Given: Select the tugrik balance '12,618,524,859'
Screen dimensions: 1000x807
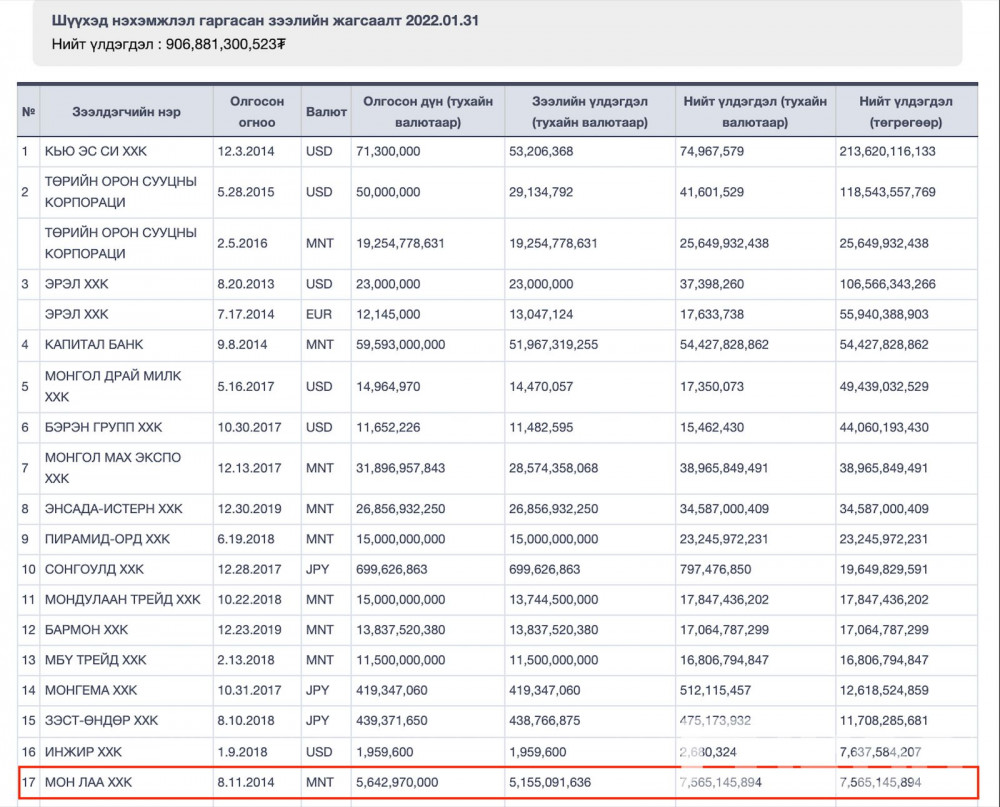Looking at the screenshot, I should pos(884,690).
